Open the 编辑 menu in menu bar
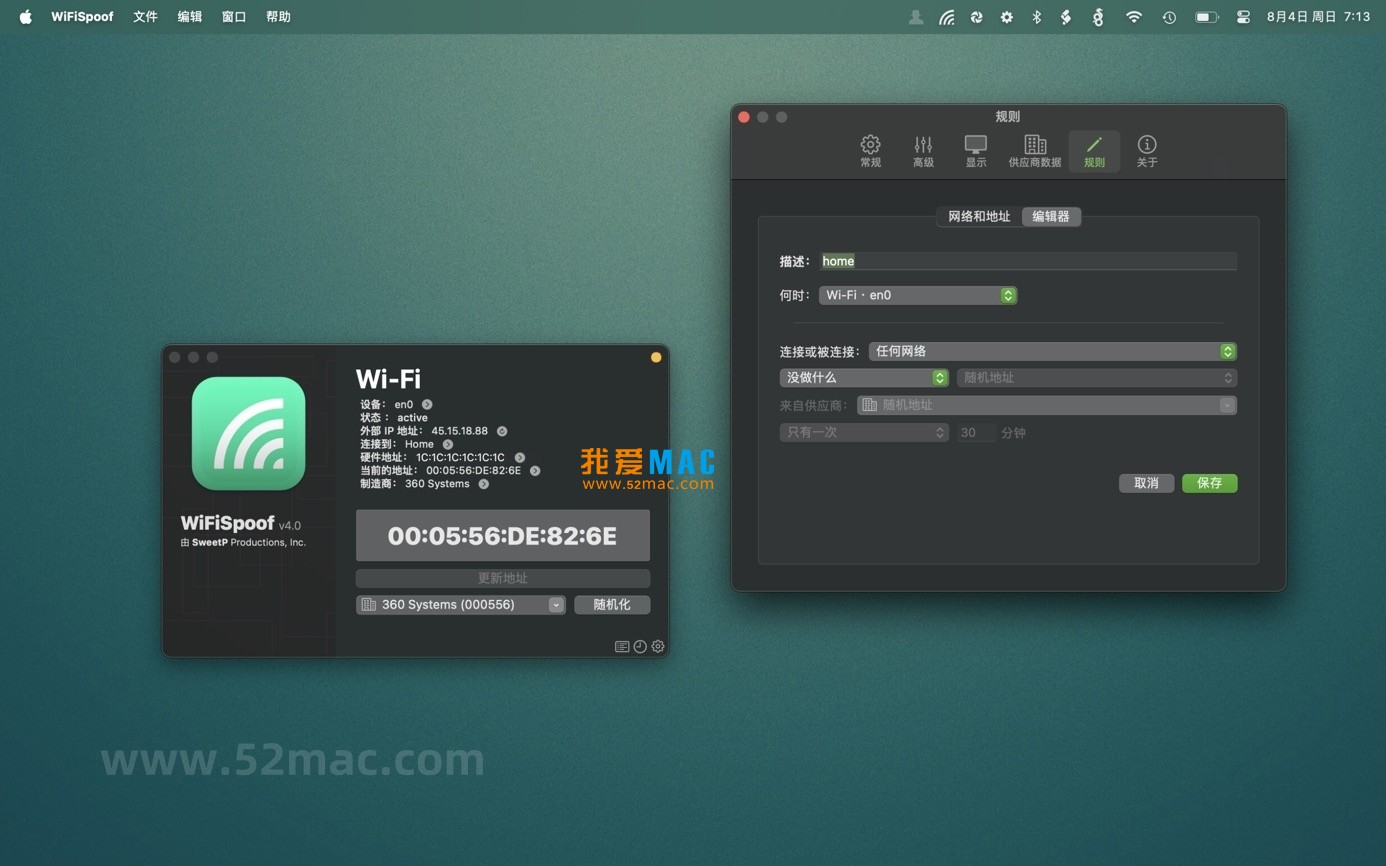Viewport: 1386px width, 866px height. pos(189,17)
